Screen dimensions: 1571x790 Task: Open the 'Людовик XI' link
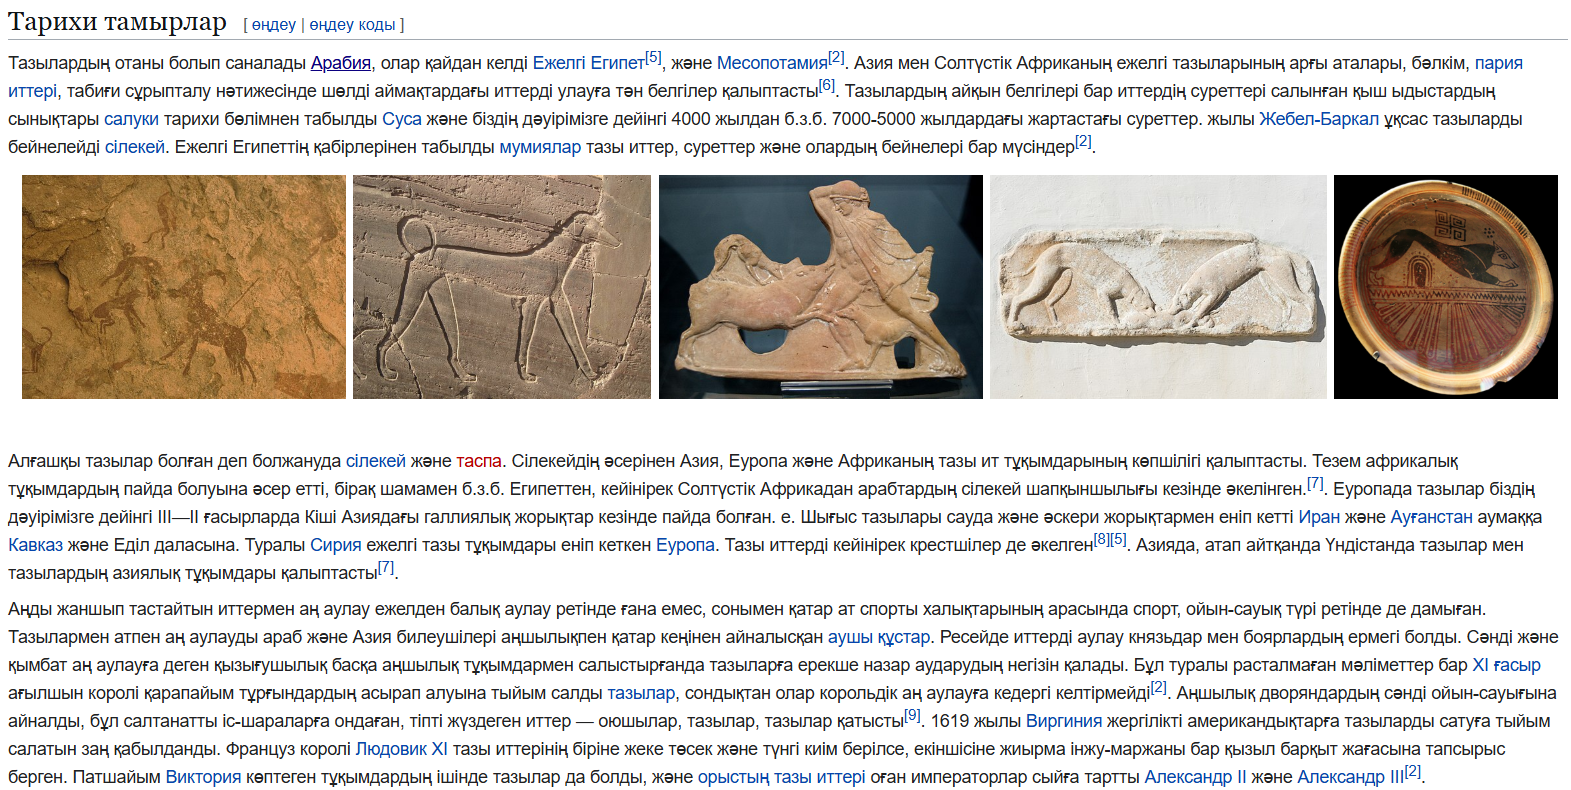(402, 749)
